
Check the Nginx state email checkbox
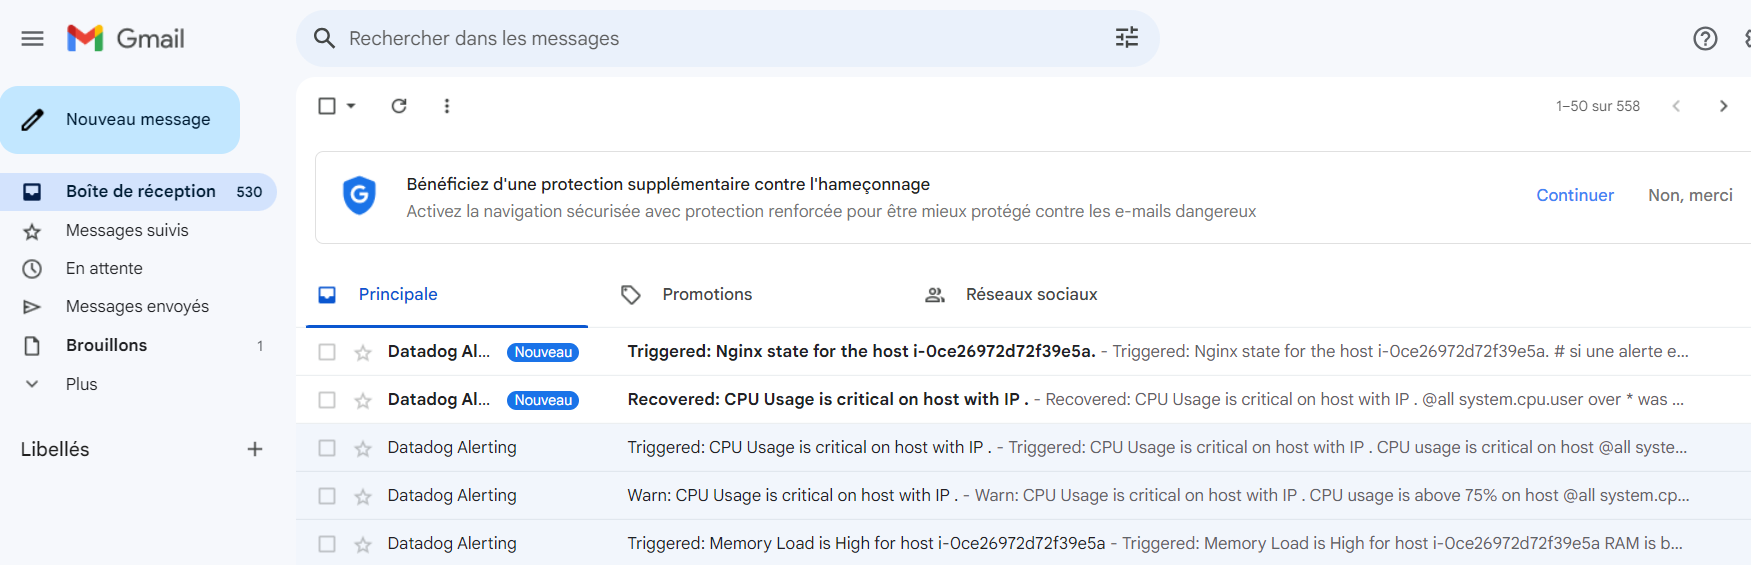point(327,352)
